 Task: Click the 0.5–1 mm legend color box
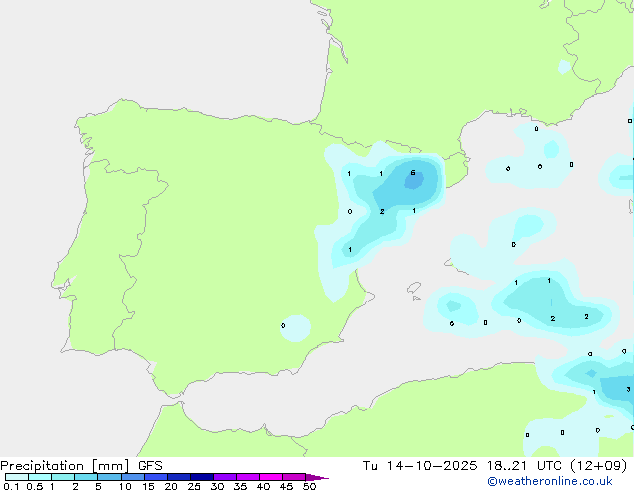pyautogui.click(x=40, y=477)
